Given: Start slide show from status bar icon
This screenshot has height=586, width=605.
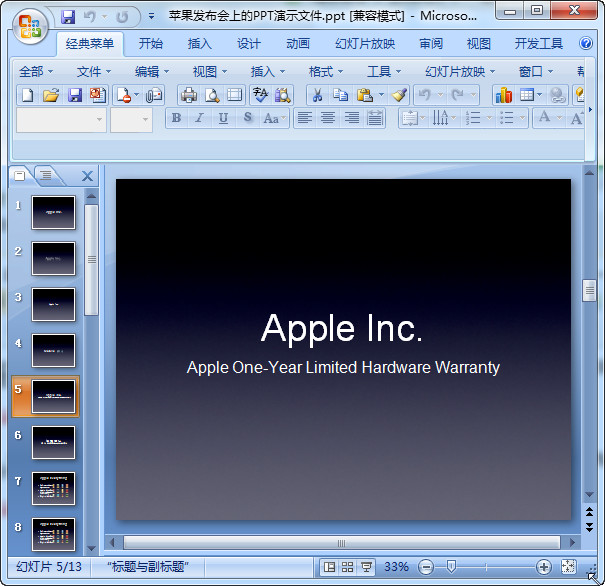Looking at the screenshot, I should pos(366,567).
